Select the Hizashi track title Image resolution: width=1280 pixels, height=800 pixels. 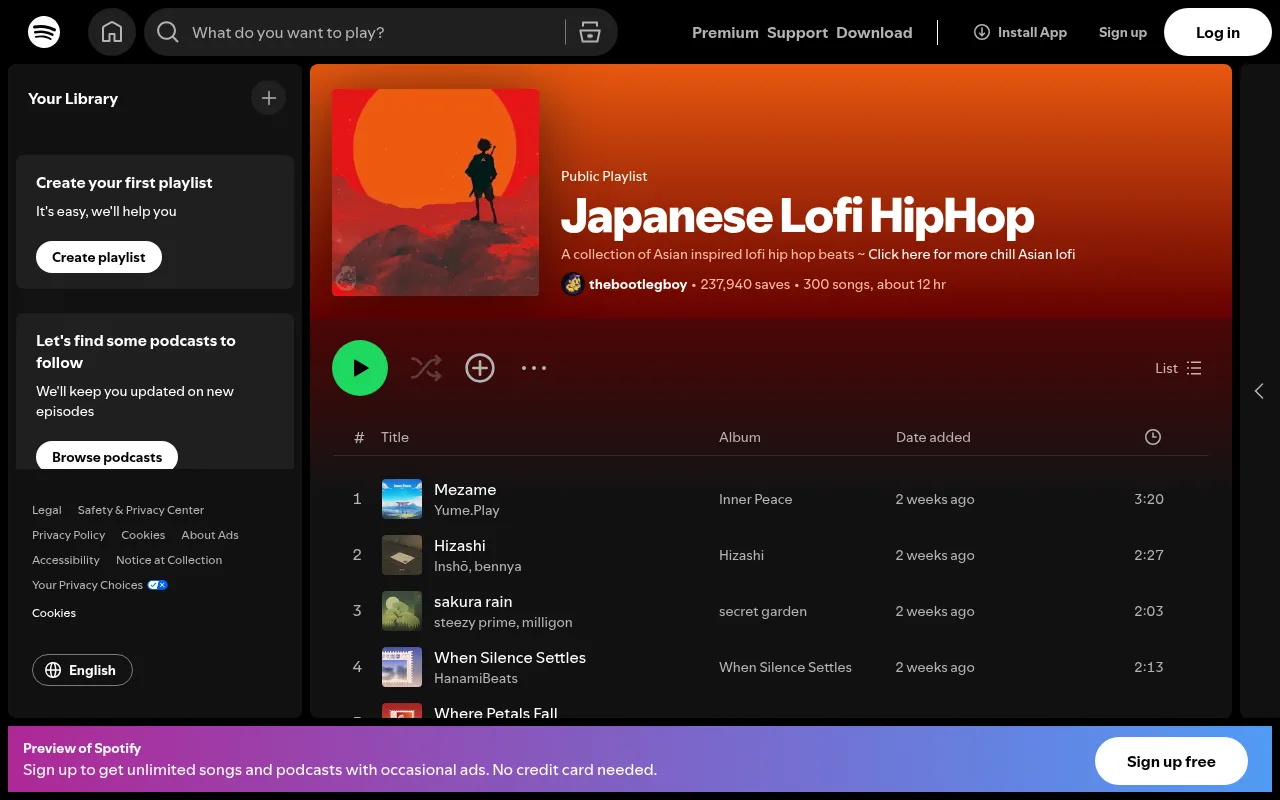pos(460,545)
